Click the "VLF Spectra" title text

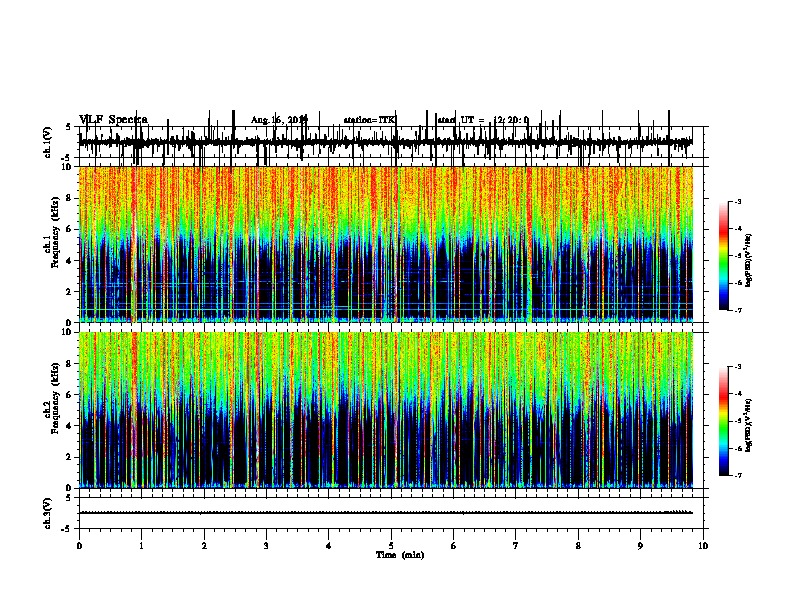113,120
